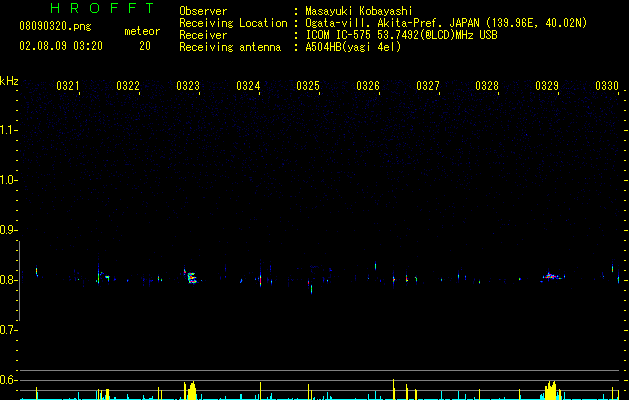629x400 pixels.
Task: Click the meteor label
Action: tap(142, 31)
